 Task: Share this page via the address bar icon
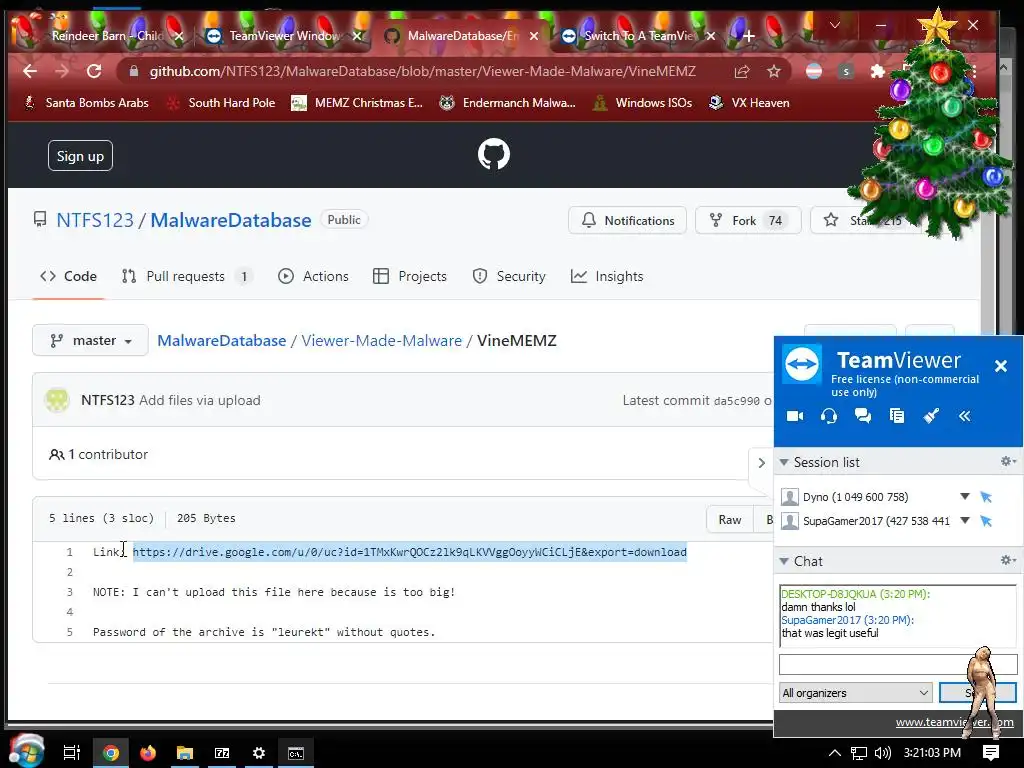(x=742, y=71)
